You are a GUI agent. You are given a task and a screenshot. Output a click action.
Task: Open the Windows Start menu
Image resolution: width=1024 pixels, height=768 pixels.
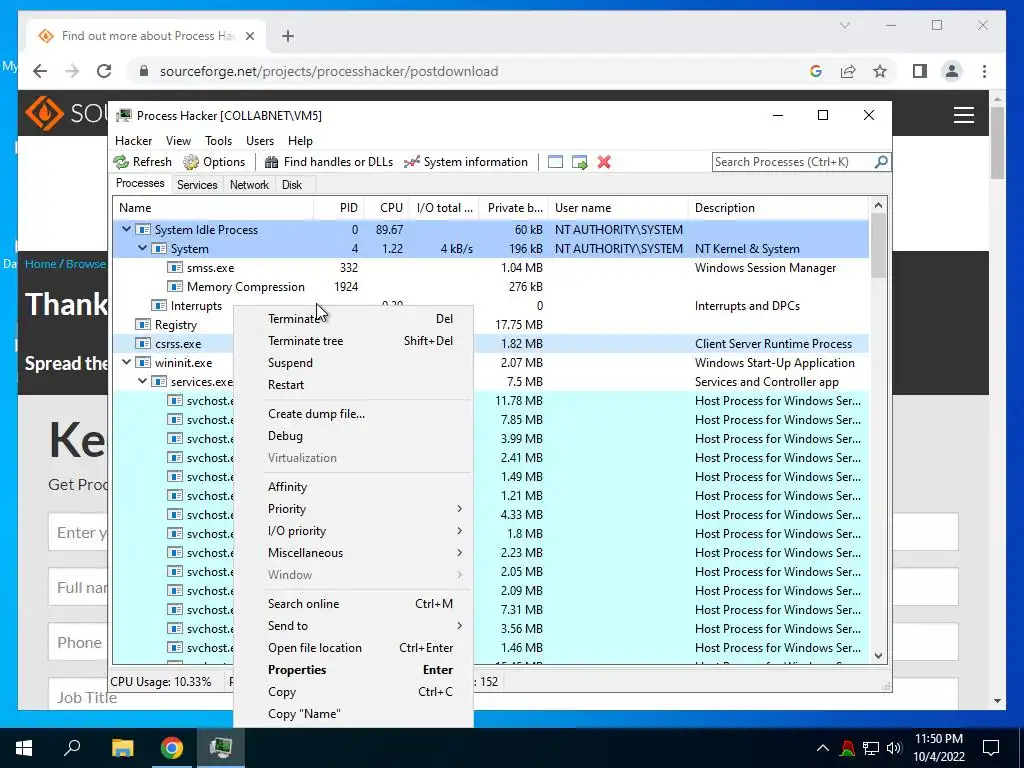pos(24,748)
